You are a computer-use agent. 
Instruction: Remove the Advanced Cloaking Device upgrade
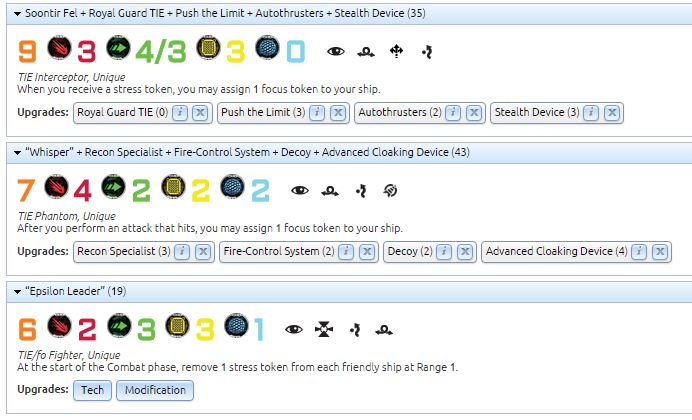[660, 252]
